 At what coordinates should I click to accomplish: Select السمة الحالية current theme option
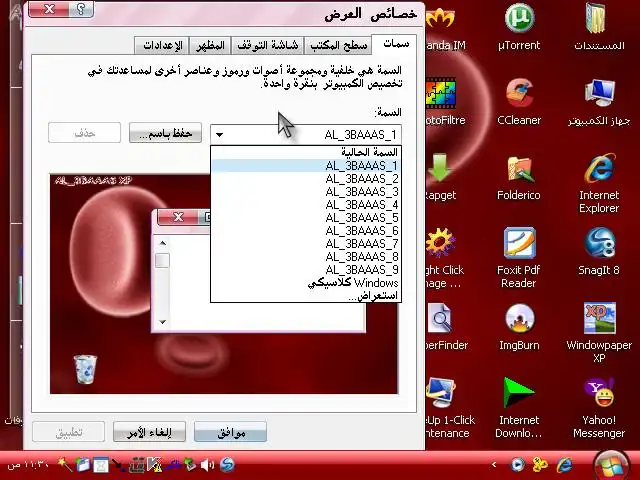click(x=306, y=153)
